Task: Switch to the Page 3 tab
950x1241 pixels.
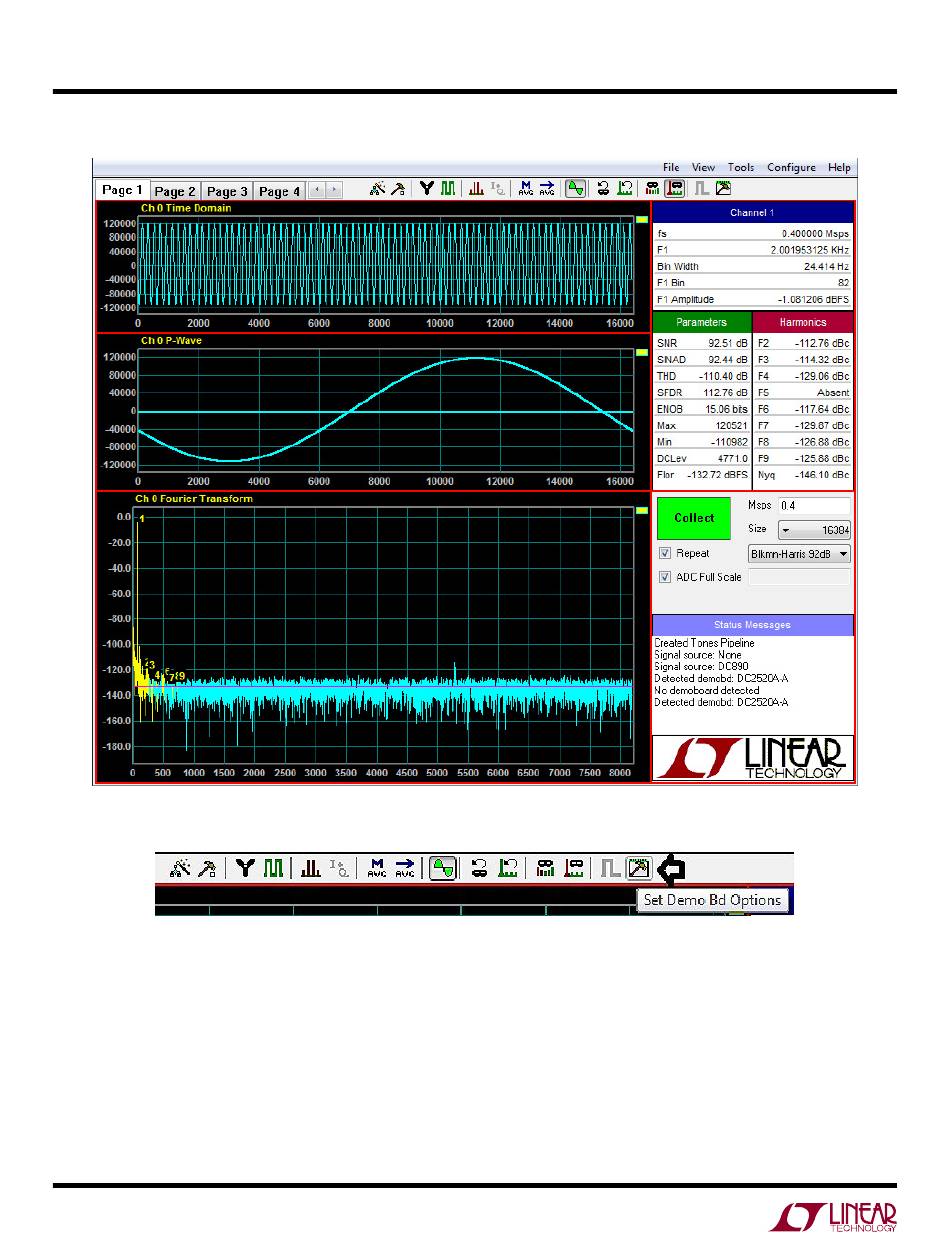Action: click(227, 191)
